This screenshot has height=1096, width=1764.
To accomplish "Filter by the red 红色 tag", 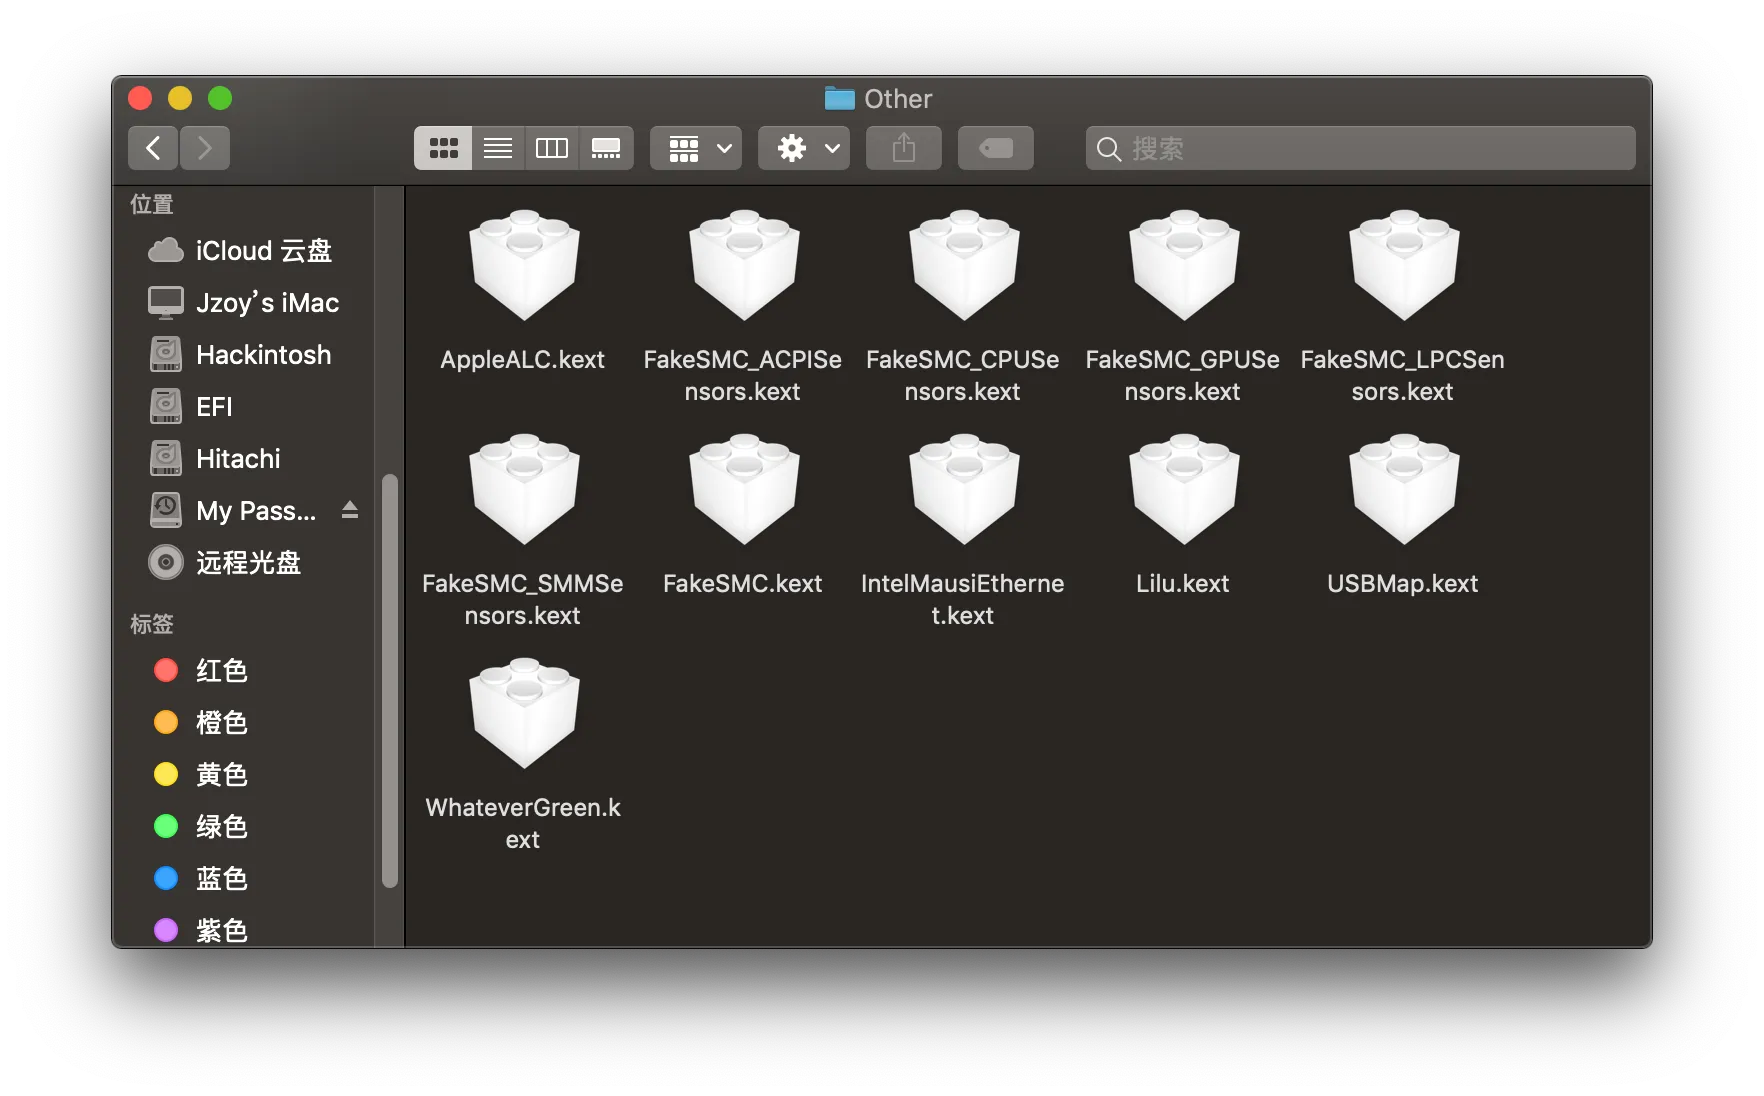I will (221, 671).
